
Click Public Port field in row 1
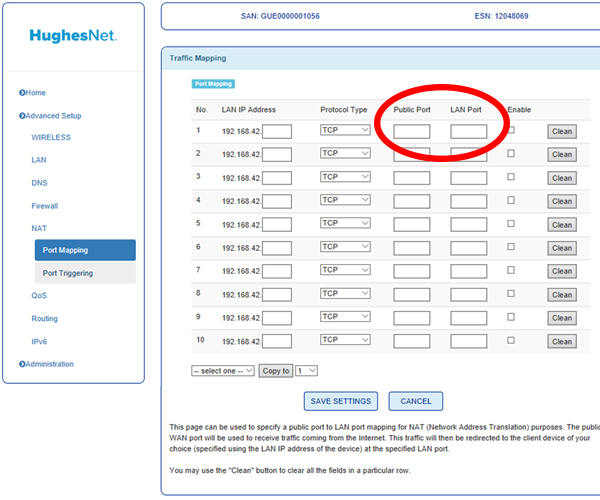pyautogui.click(x=412, y=132)
